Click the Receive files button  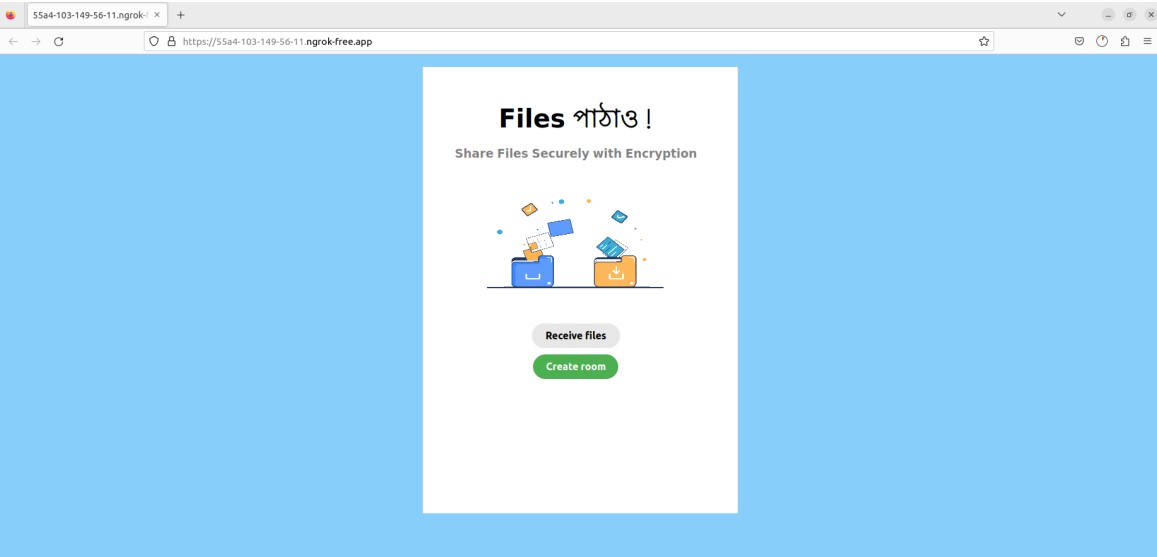pos(576,336)
